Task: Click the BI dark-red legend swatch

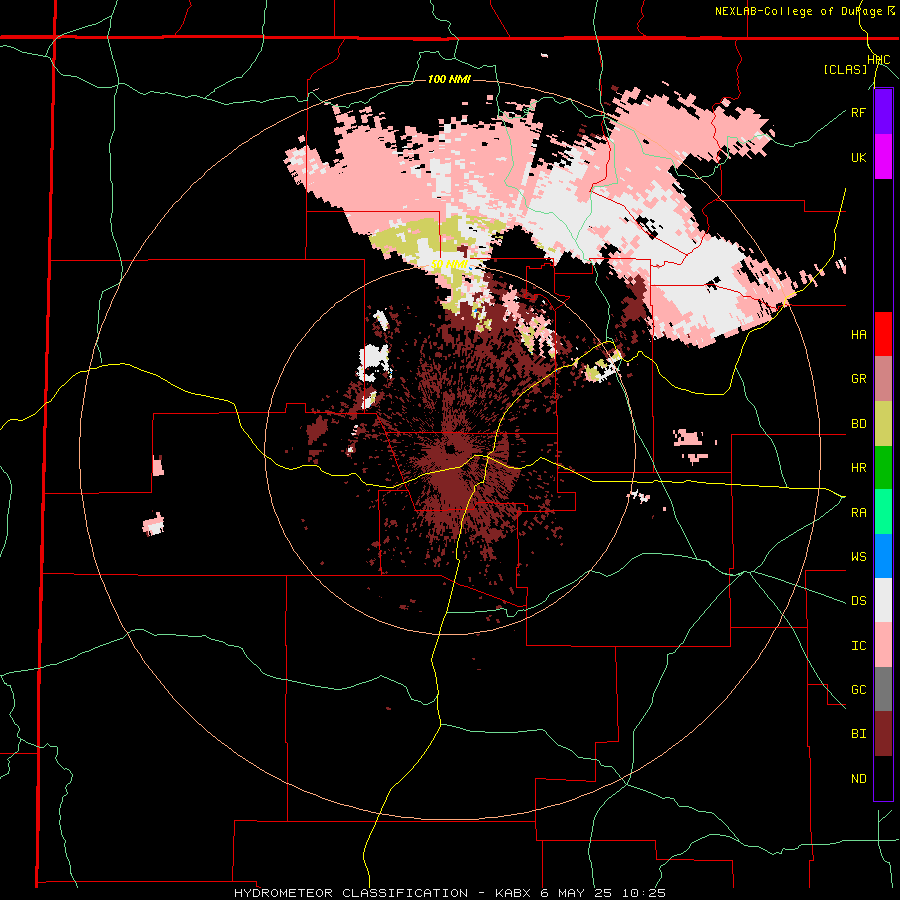Action: tap(883, 734)
